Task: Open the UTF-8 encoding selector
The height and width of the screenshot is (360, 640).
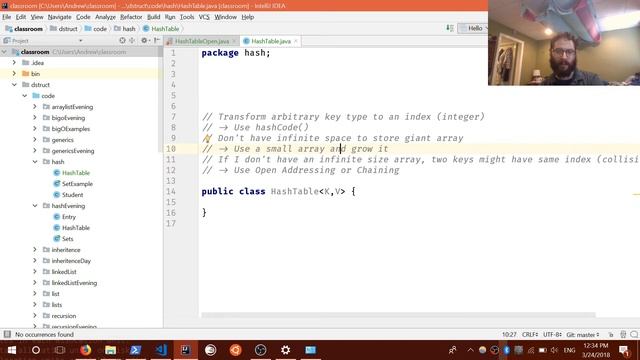Action: [x=552, y=335]
